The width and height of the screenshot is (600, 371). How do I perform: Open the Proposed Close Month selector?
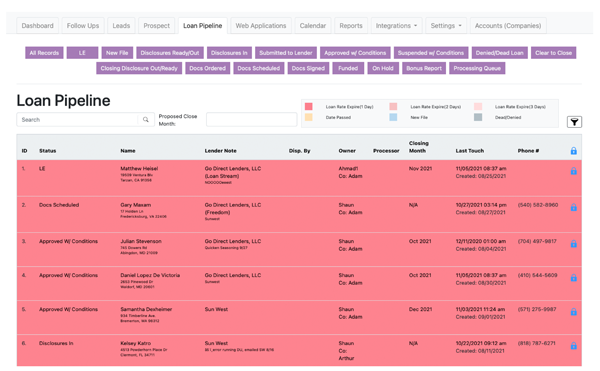click(251, 119)
